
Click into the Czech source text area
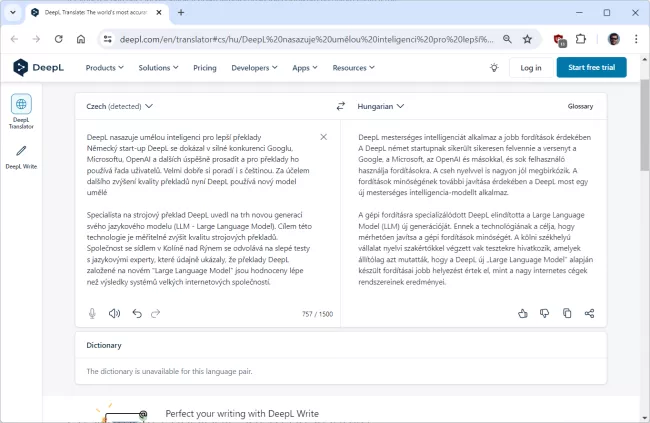click(x=200, y=220)
